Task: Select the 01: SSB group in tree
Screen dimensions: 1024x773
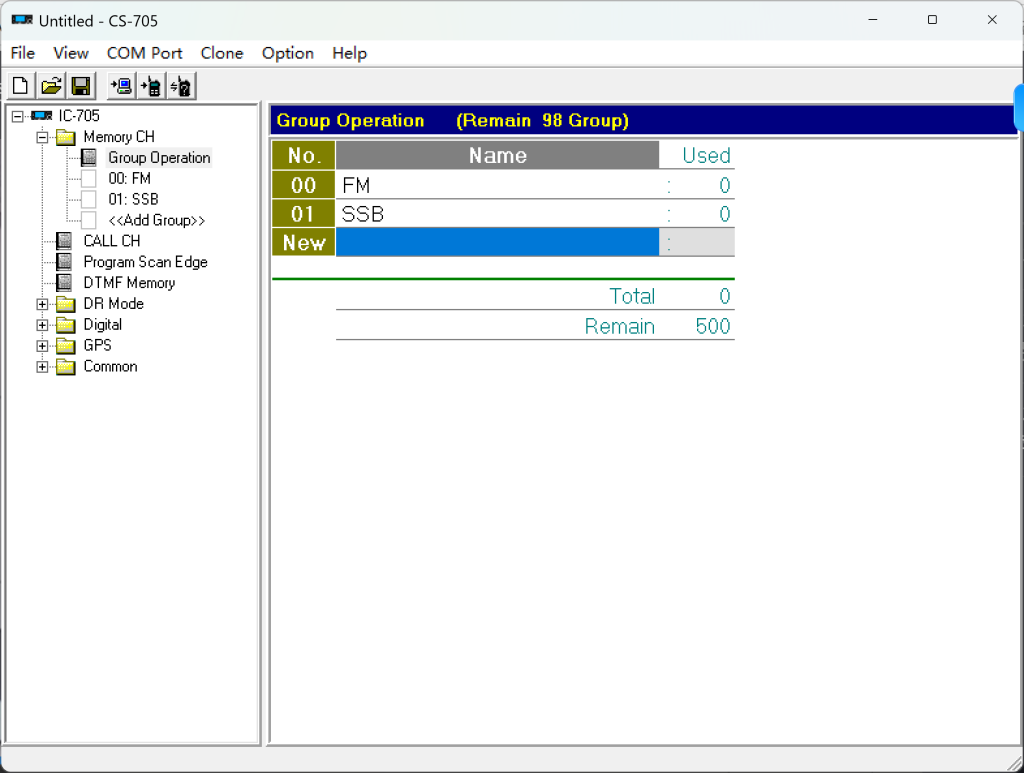Action: (x=133, y=199)
